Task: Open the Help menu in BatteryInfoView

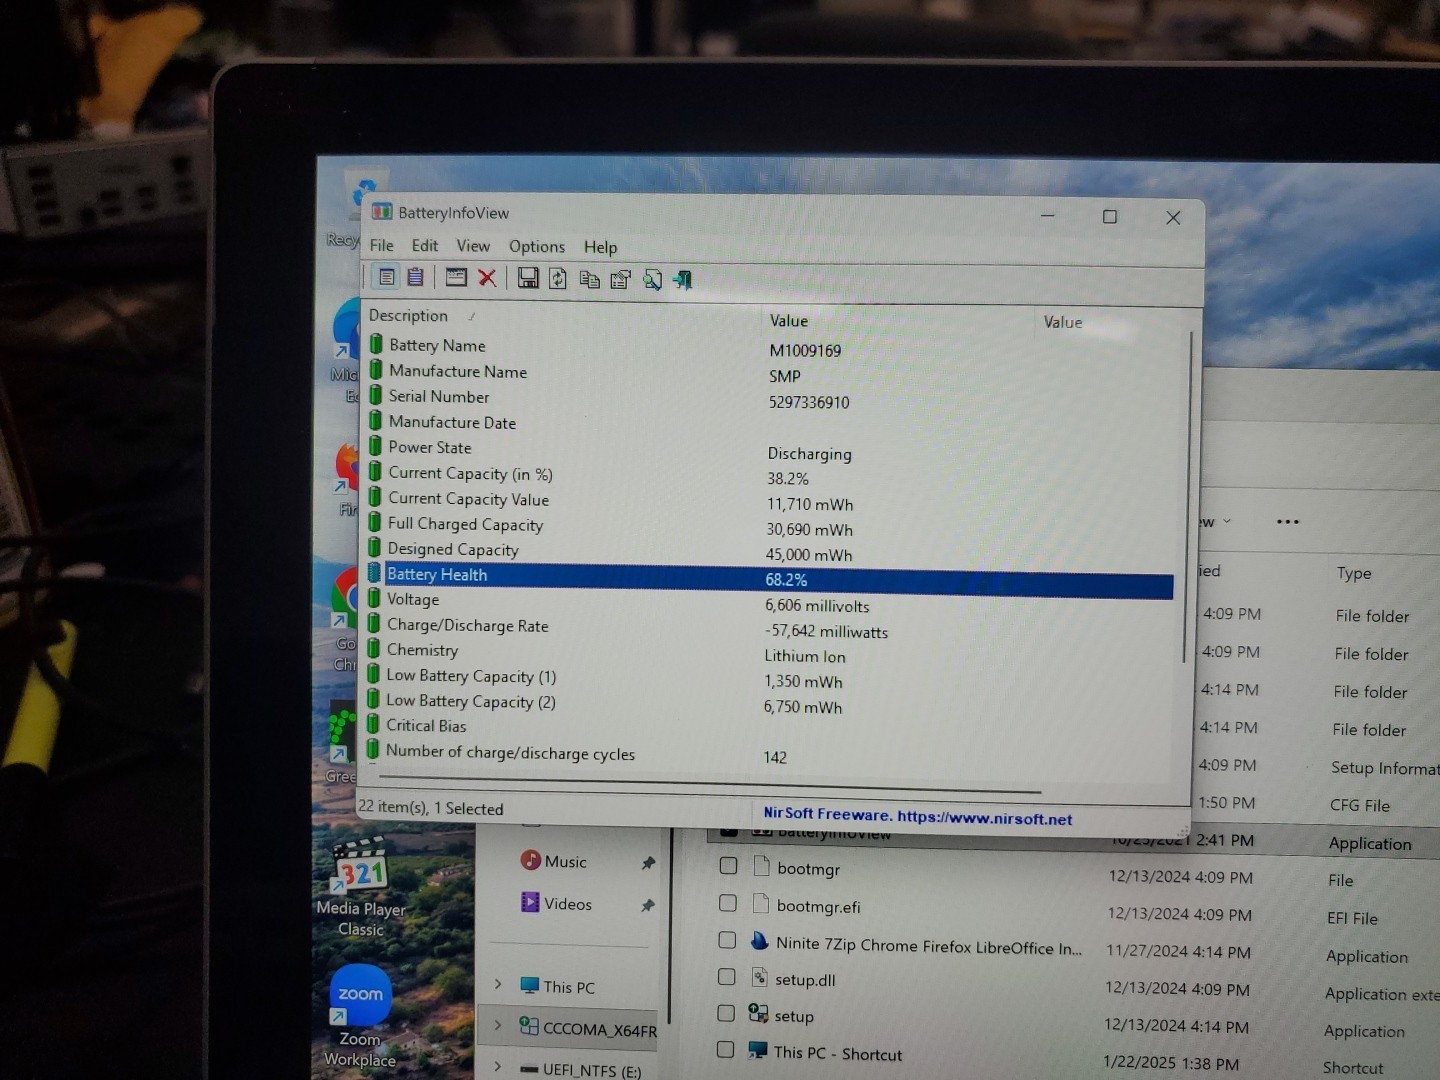Action: tap(601, 247)
